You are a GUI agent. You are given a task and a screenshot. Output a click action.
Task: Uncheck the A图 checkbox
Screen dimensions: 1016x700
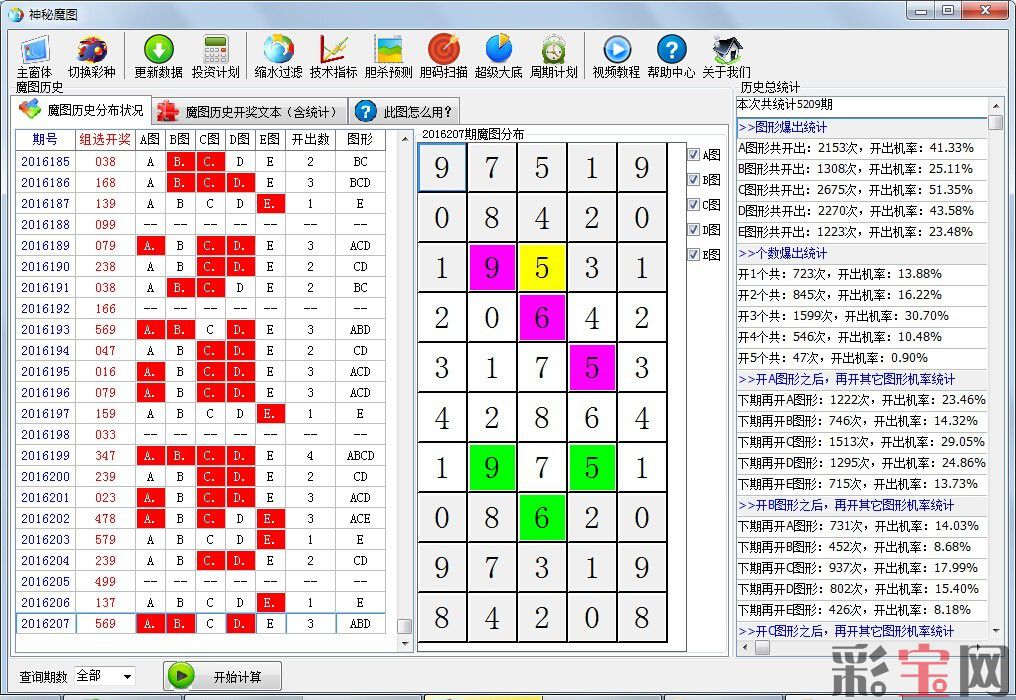click(694, 155)
